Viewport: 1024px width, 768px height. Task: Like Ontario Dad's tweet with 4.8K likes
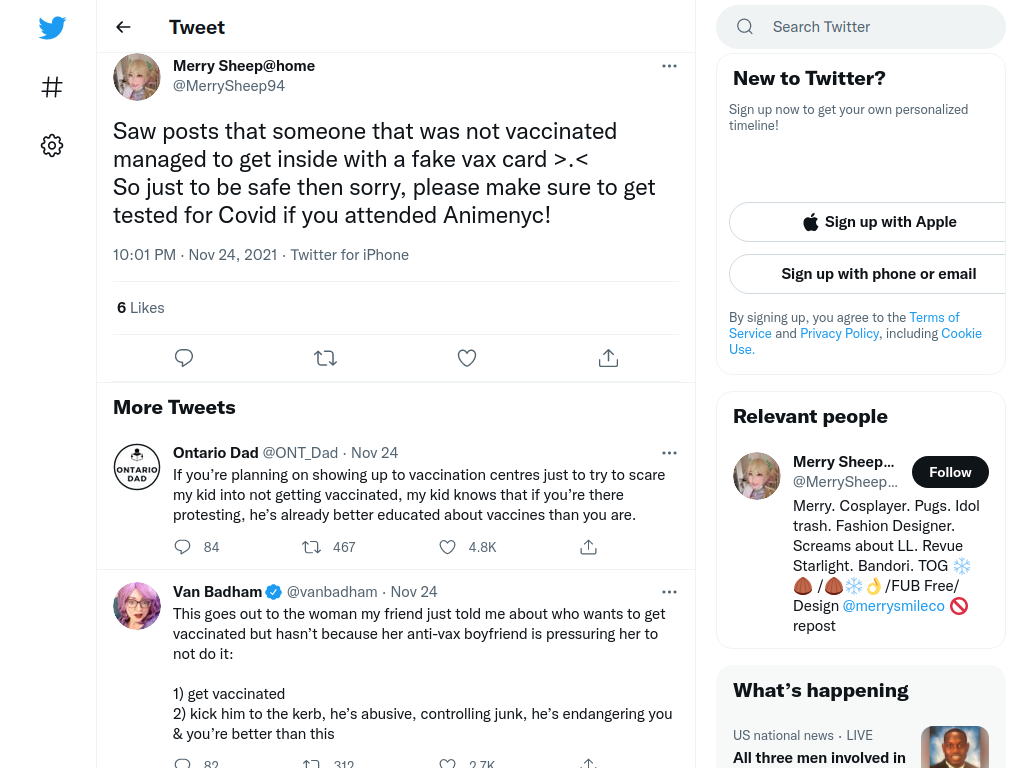coord(447,547)
